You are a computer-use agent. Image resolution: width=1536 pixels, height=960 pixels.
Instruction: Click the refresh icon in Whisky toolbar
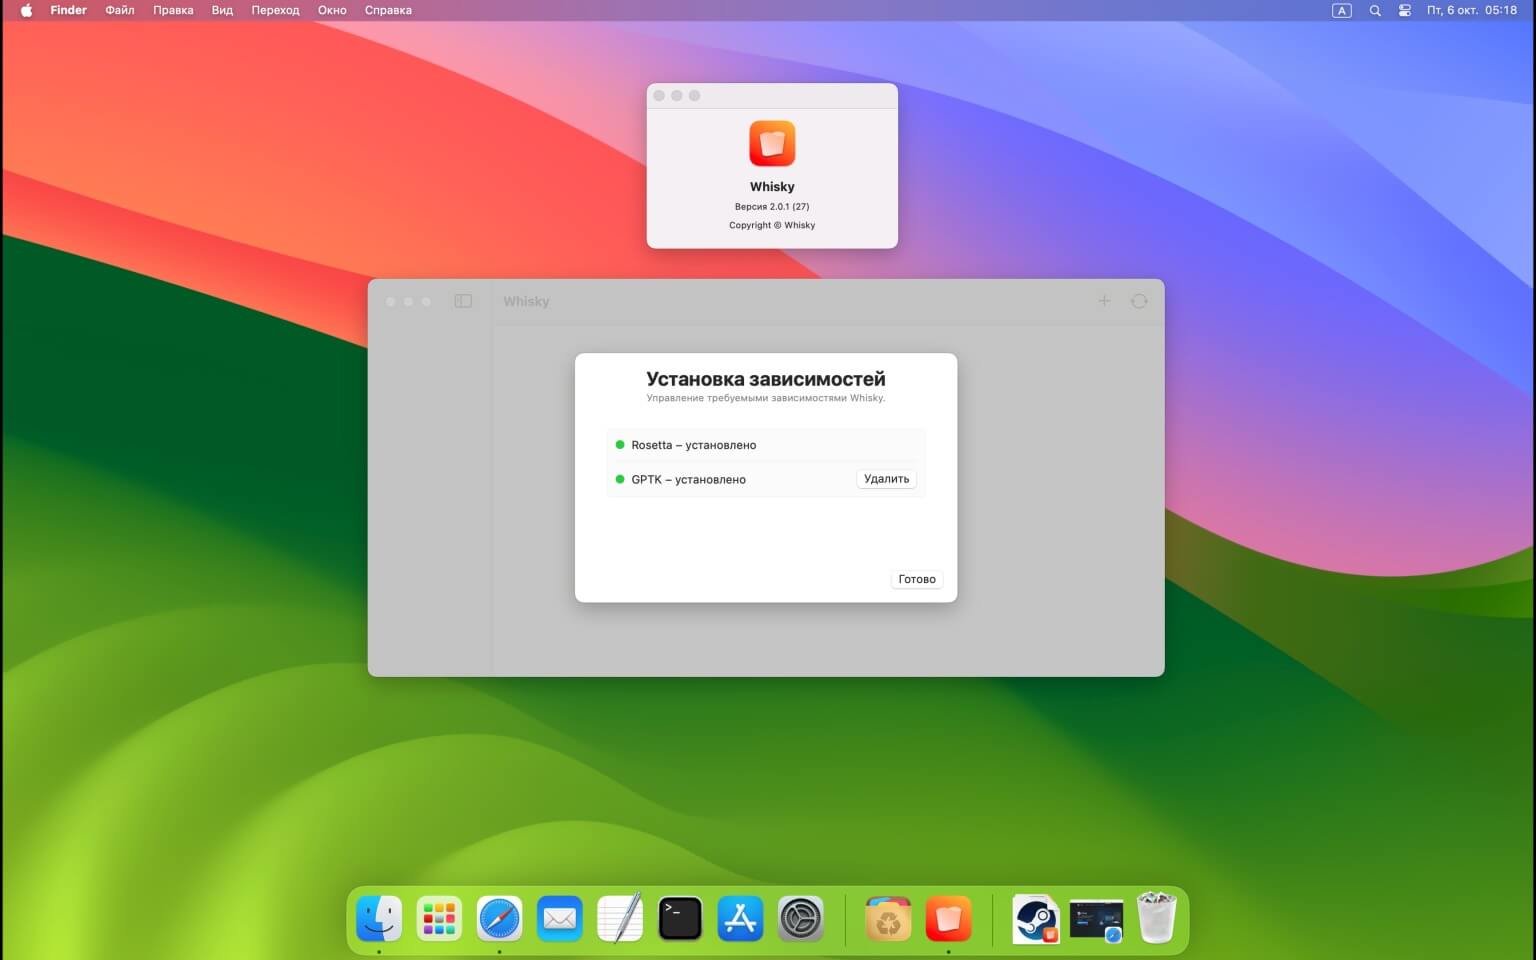click(1139, 301)
